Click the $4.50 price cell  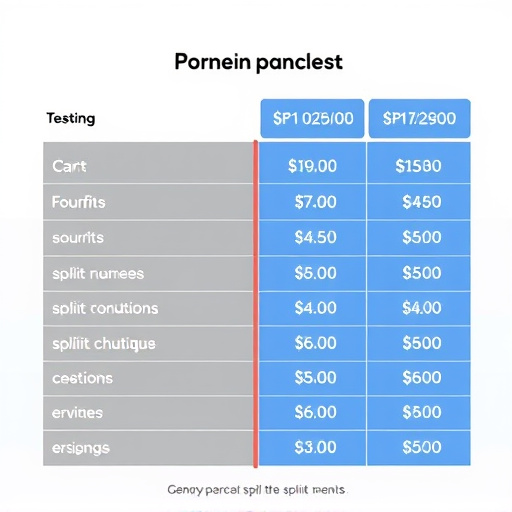click(312, 238)
